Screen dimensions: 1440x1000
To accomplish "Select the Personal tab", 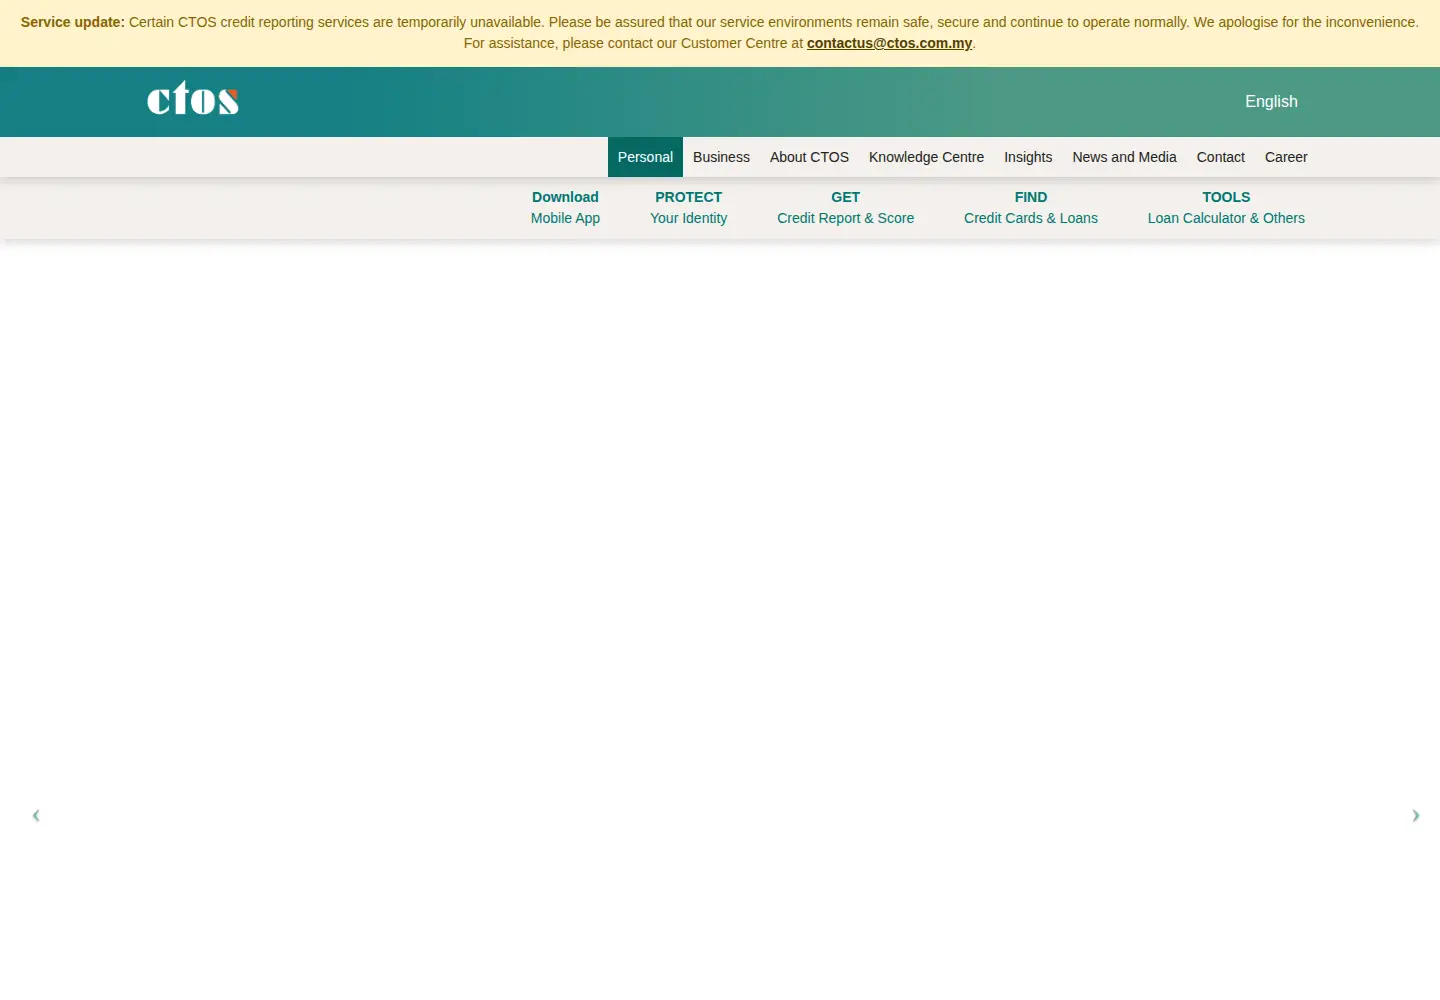I will (x=645, y=157).
